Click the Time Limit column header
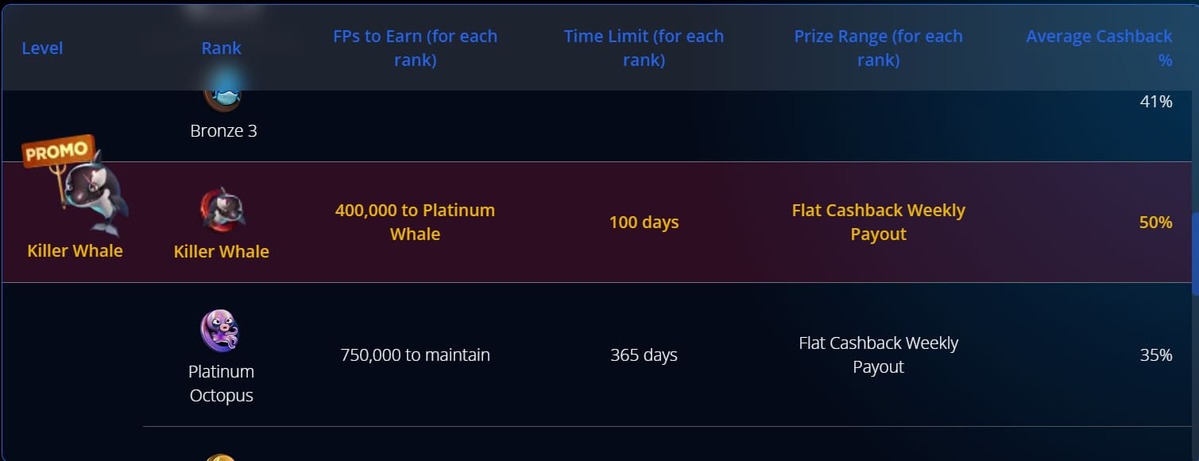1199x461 pixels. [x=643, y=48]
